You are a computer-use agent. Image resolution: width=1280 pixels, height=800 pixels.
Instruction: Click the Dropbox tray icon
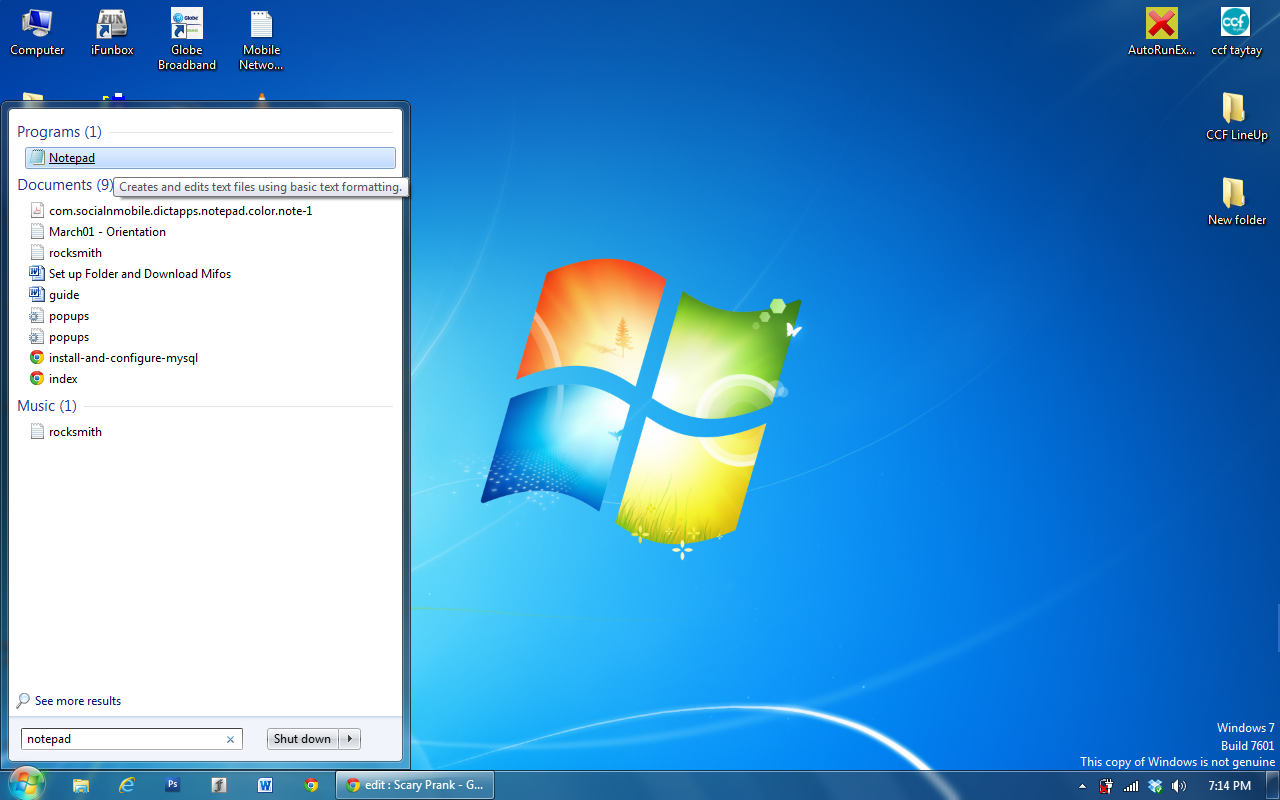[1155, 786]
